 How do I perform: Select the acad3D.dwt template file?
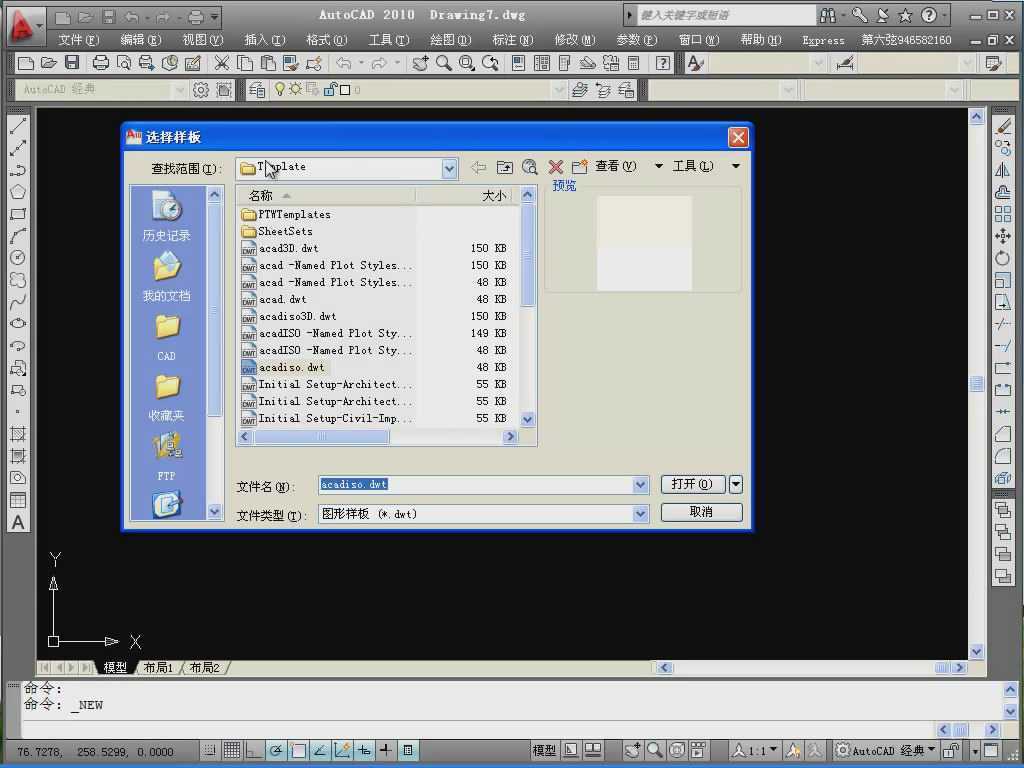[288, 248]
